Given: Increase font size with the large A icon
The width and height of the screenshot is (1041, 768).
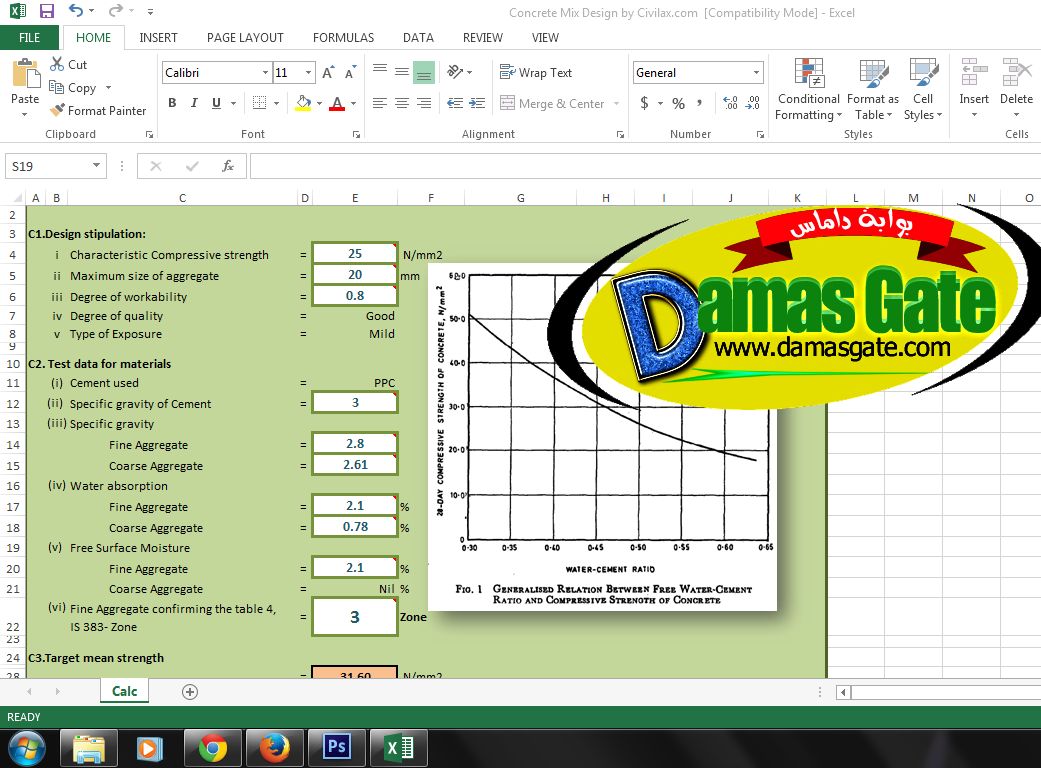Looking at the screenshot, I should point(328,73).
